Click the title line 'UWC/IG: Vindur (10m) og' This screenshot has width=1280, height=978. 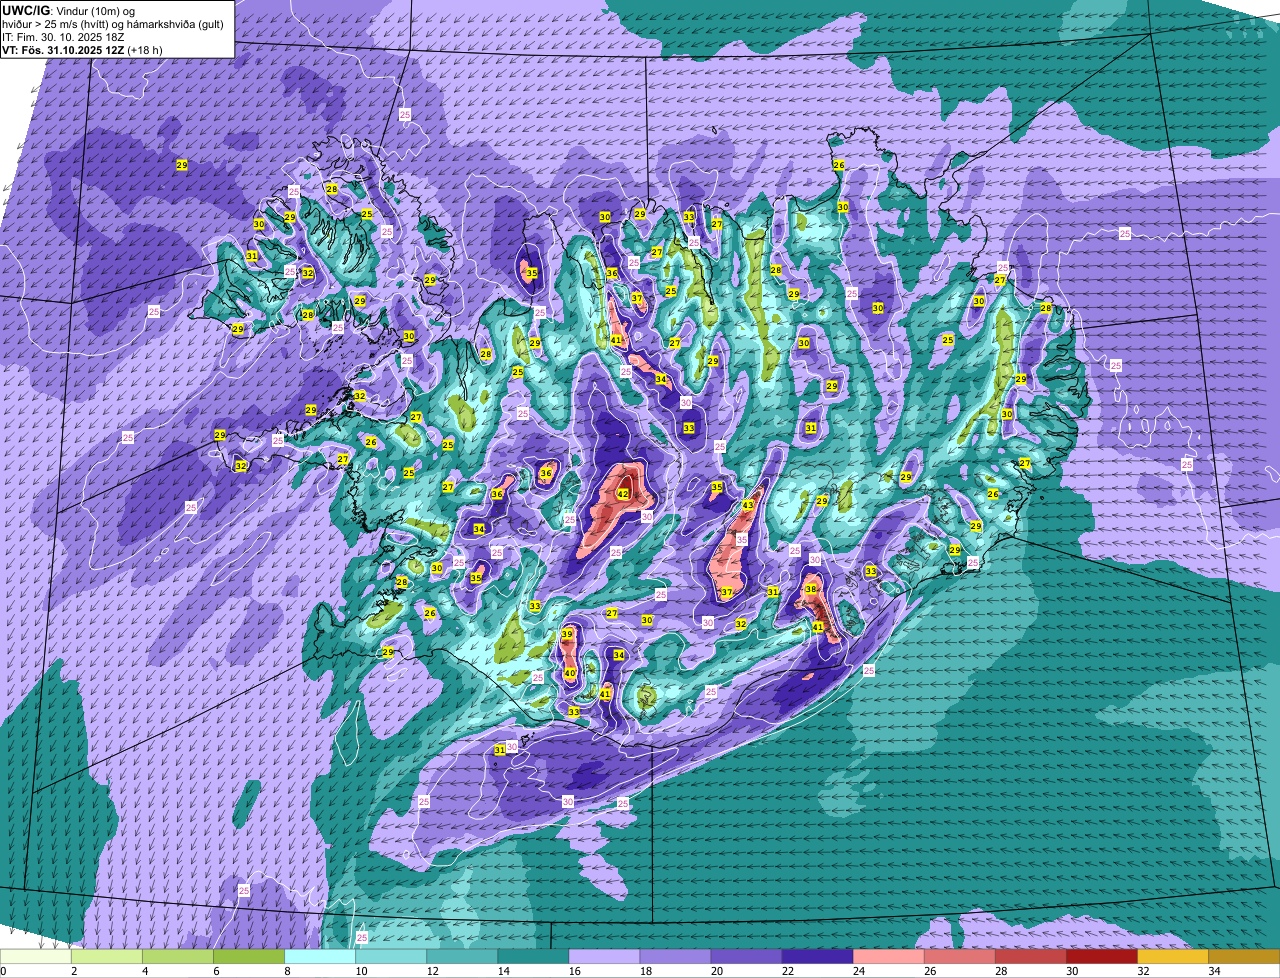tap(67, 11)
